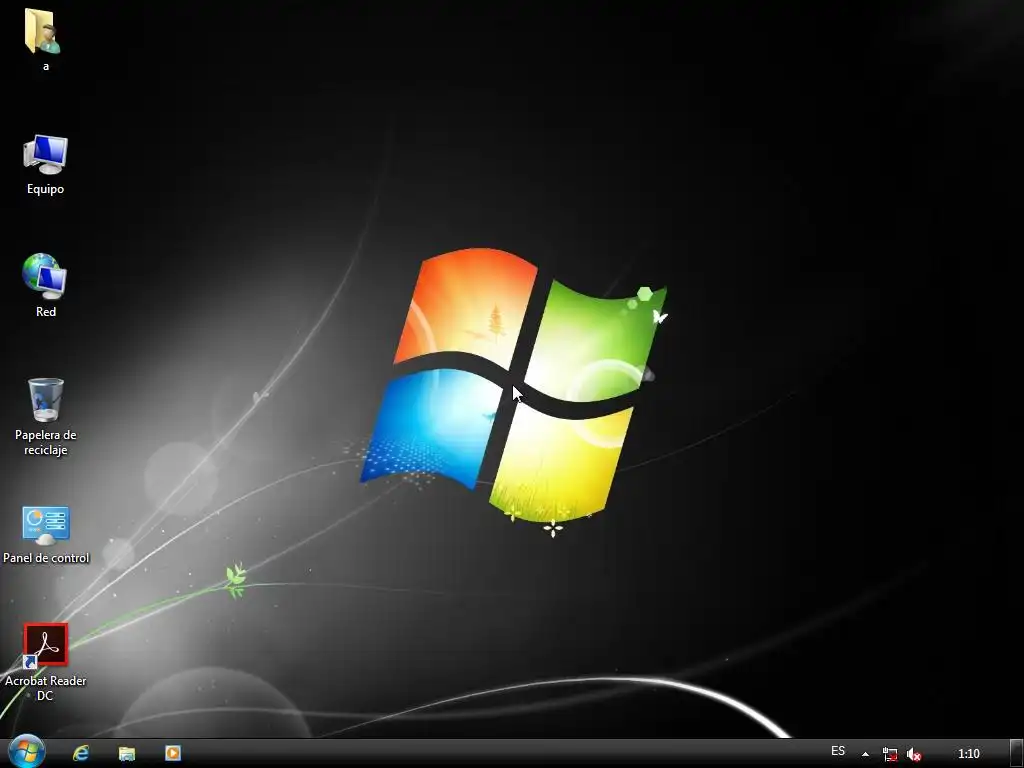Launch Internet Explorer from the taskbar
Image resolution: width=1024 pixels, height=768 pixels.
pyautogui.click(x=81, y=753)
